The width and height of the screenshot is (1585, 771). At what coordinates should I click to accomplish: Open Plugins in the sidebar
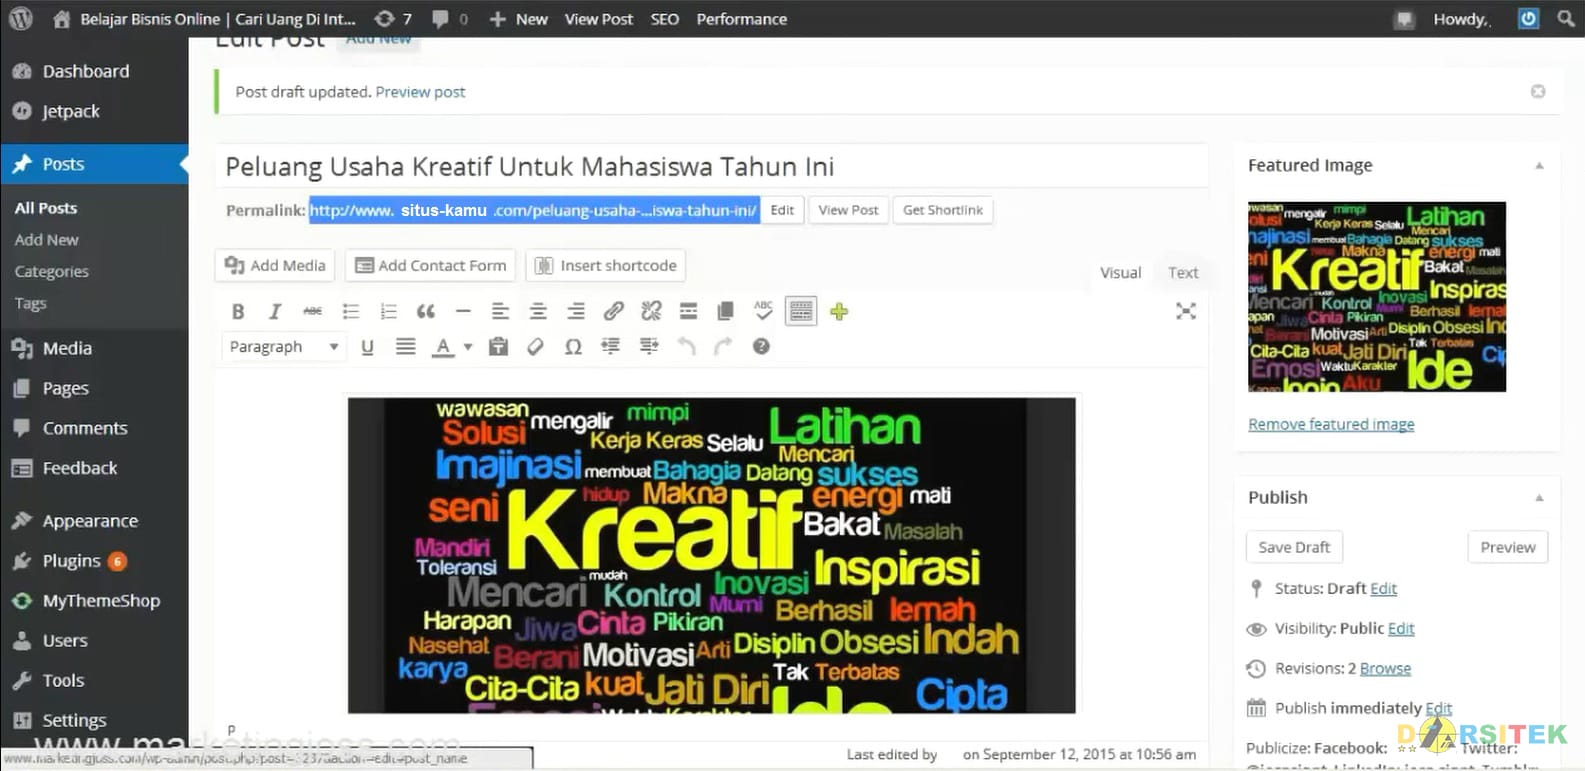[94, 561]
